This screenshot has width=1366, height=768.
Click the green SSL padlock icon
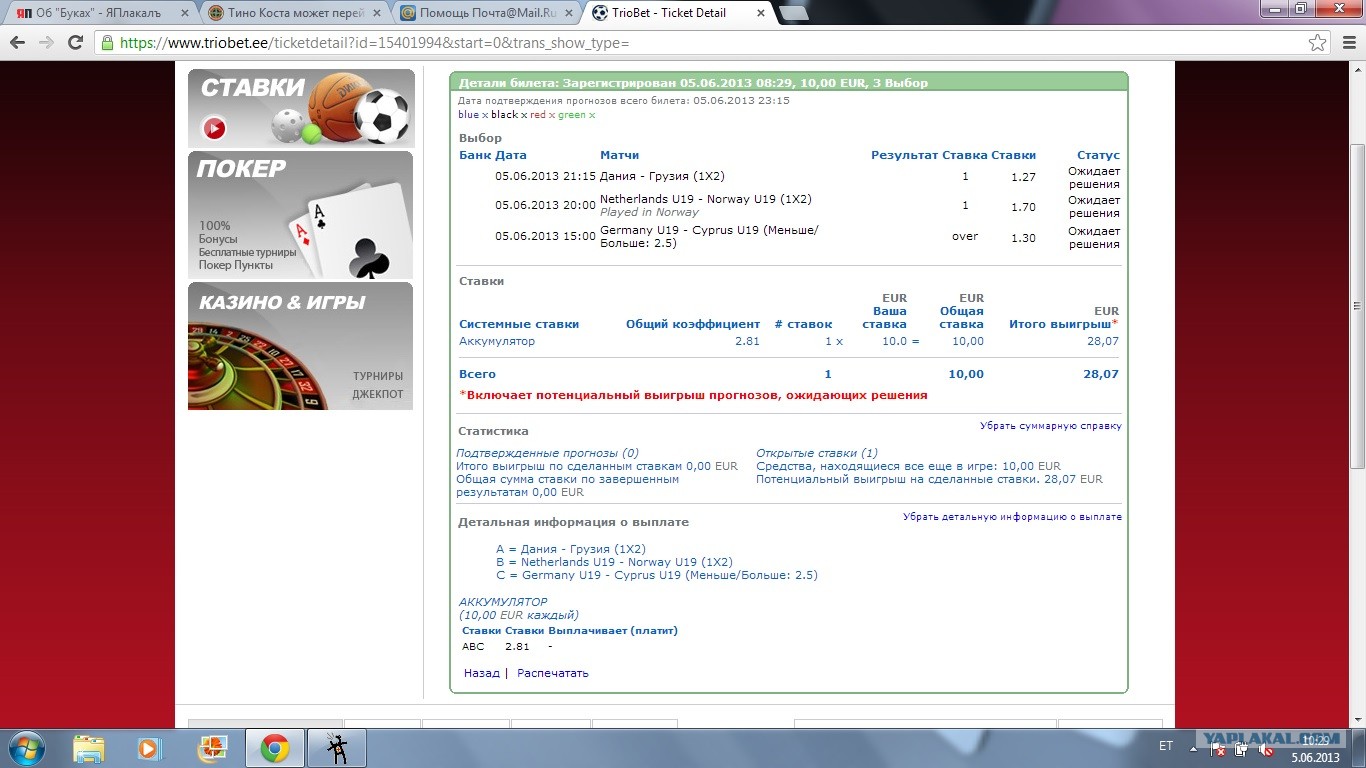pos(107,43)
